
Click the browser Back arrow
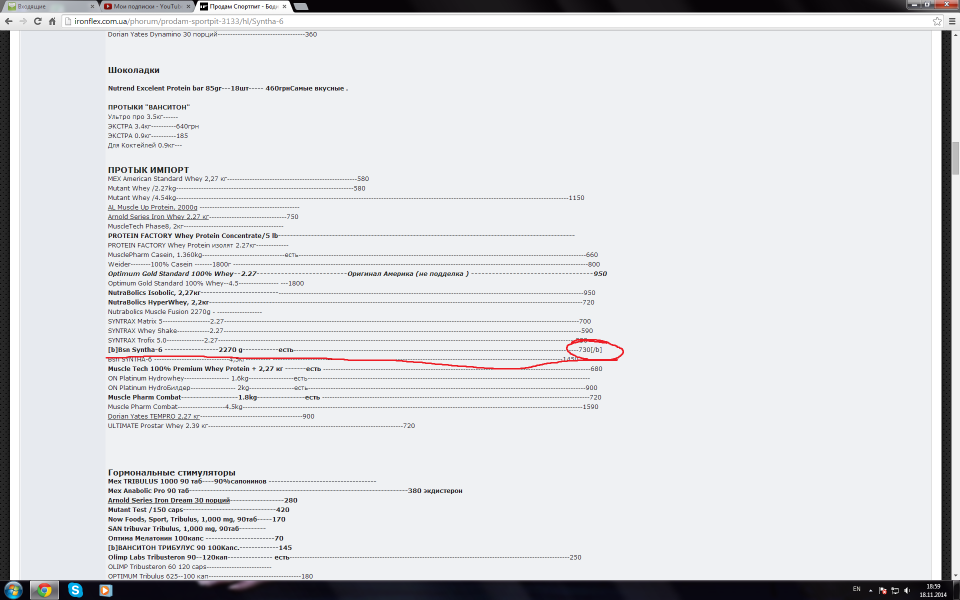pyautogui.click(x=11, y=21)
